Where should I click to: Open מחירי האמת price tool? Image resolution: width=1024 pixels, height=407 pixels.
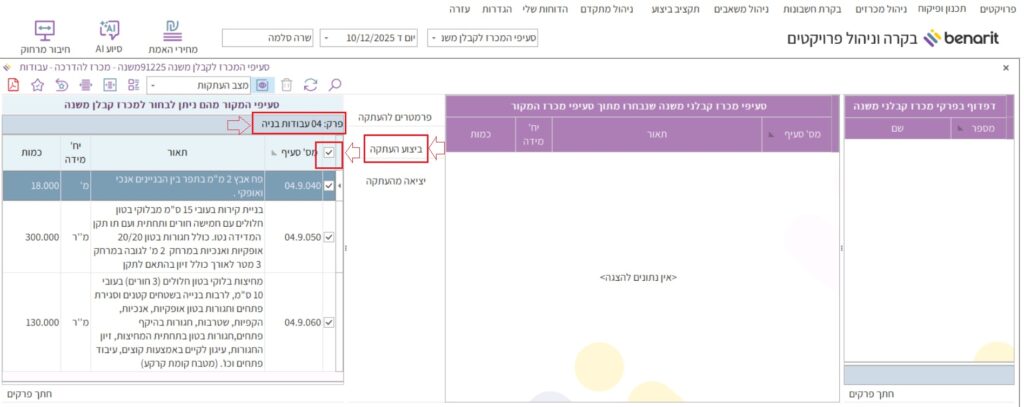[179, 36]
